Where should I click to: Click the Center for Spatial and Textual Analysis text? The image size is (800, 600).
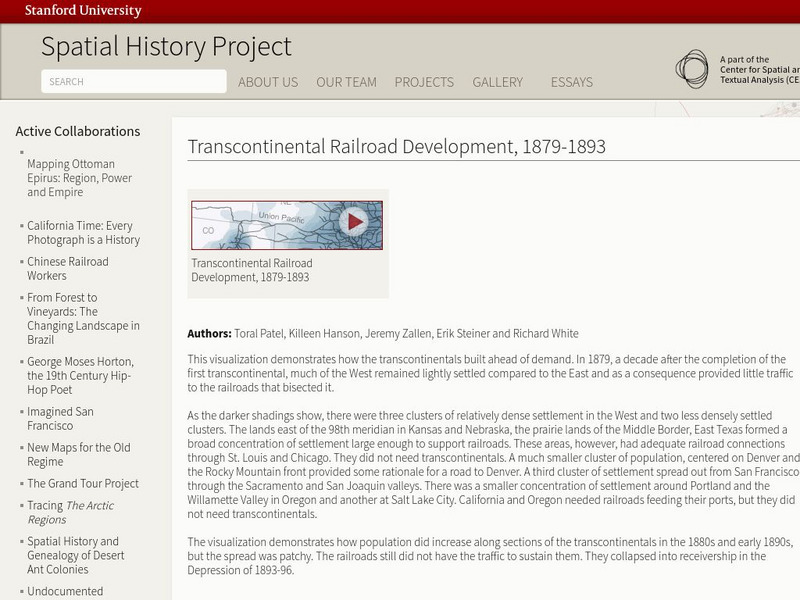click(760, 69)
